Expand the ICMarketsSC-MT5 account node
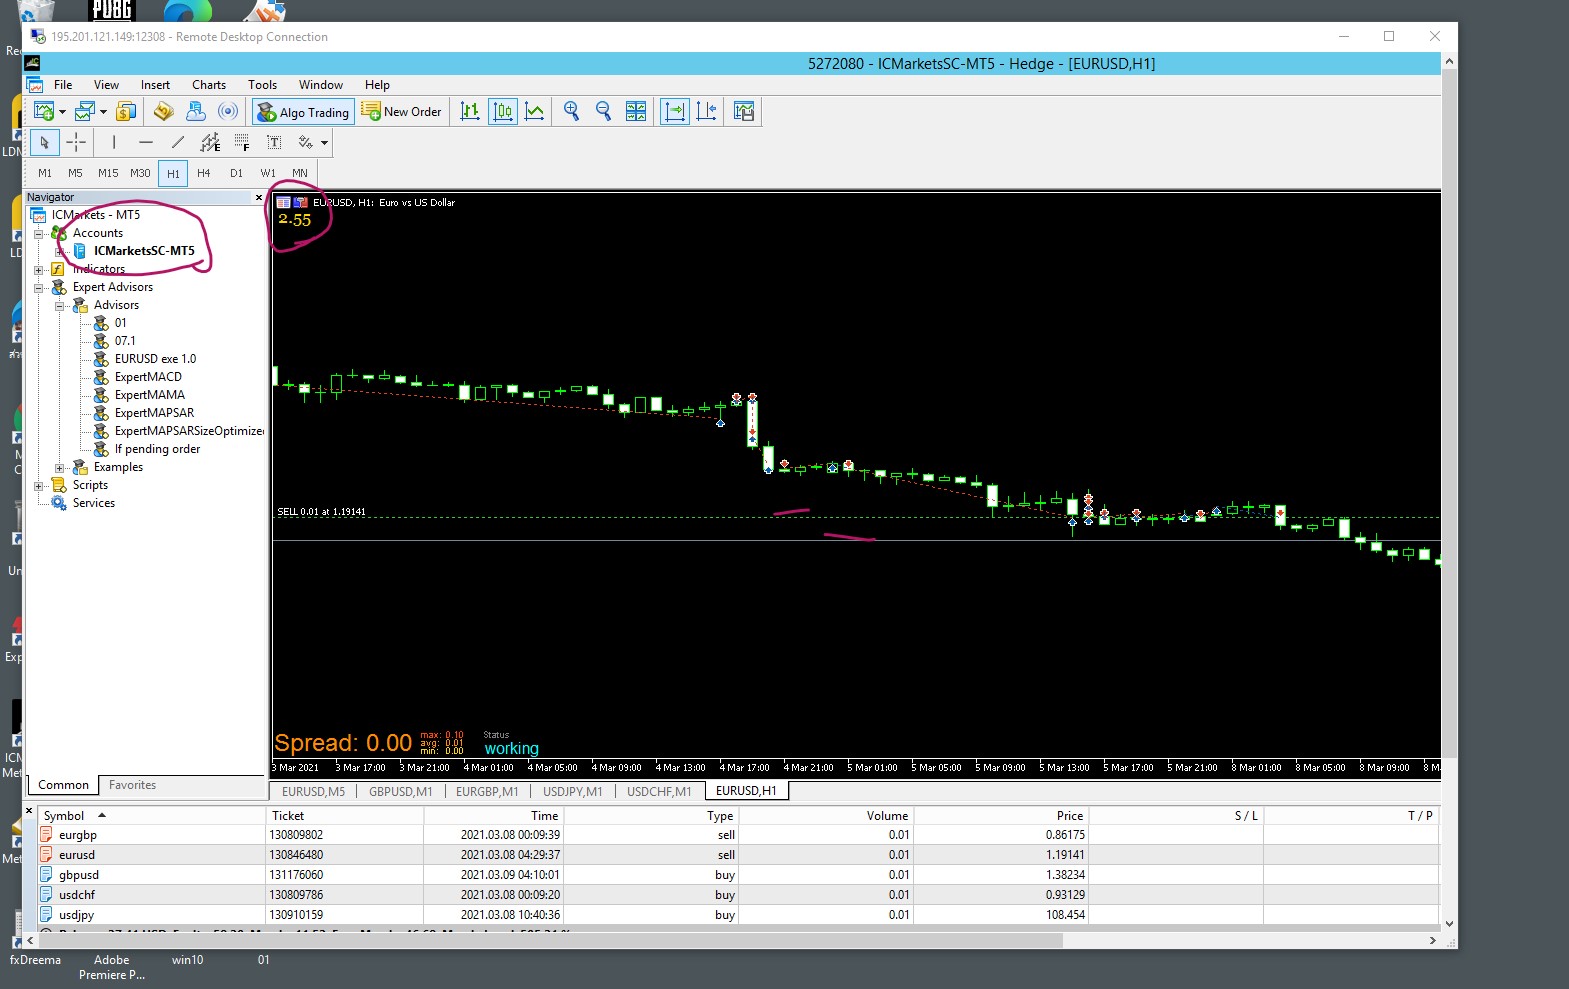Screen dimensions: 1569x989 point(60,251)
